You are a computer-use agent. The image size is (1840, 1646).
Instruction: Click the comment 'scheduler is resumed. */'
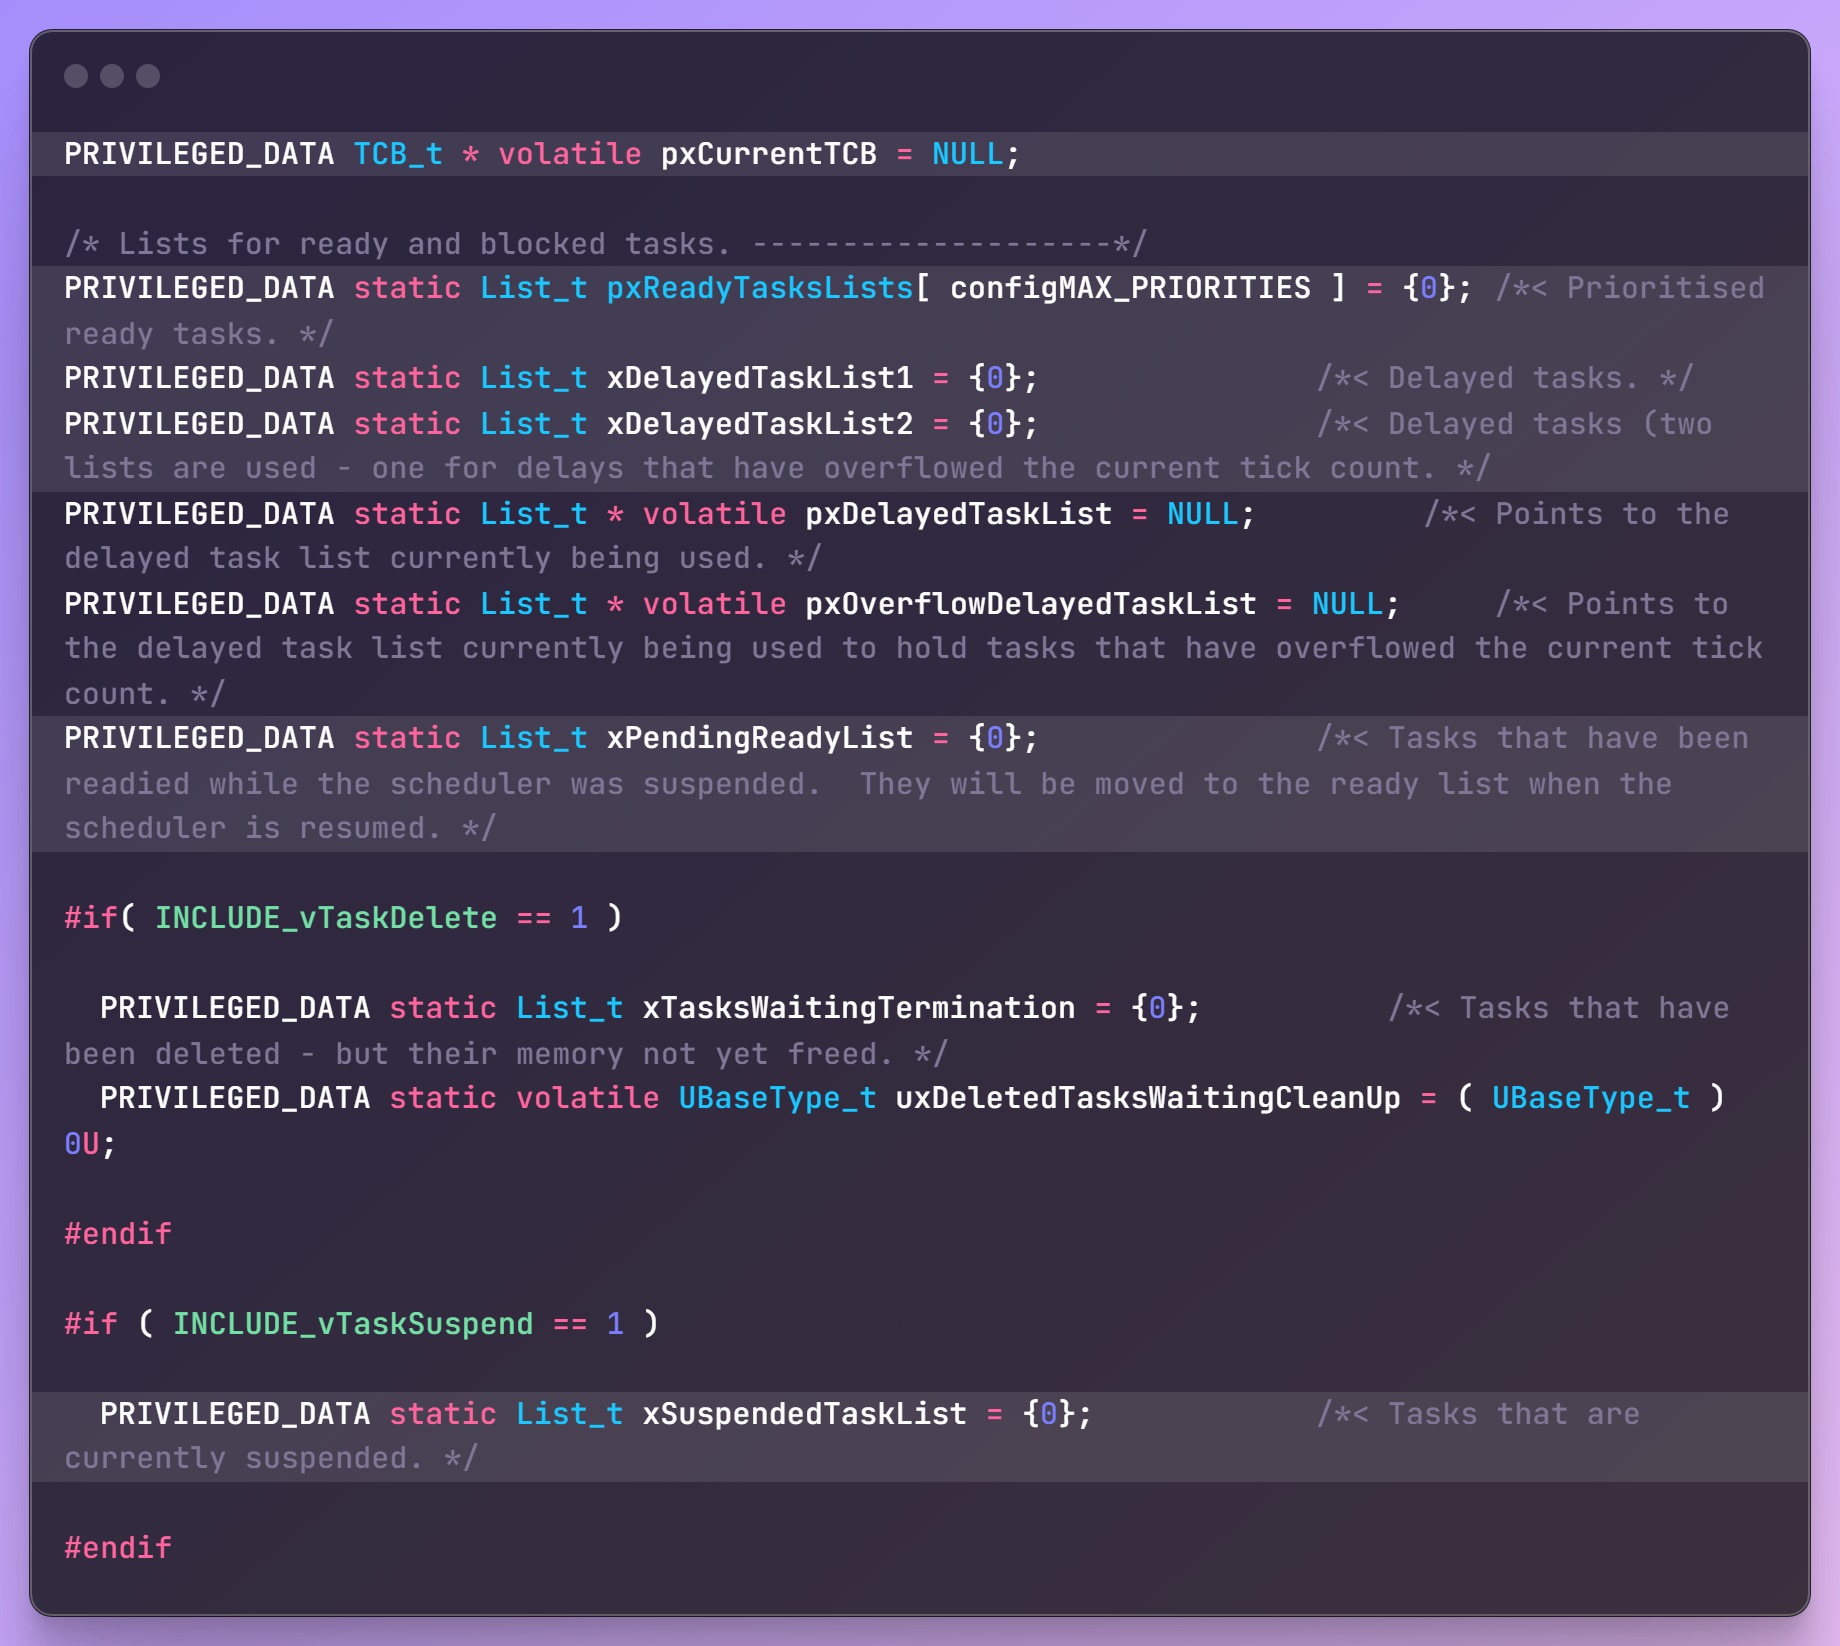tap(280, 828)
